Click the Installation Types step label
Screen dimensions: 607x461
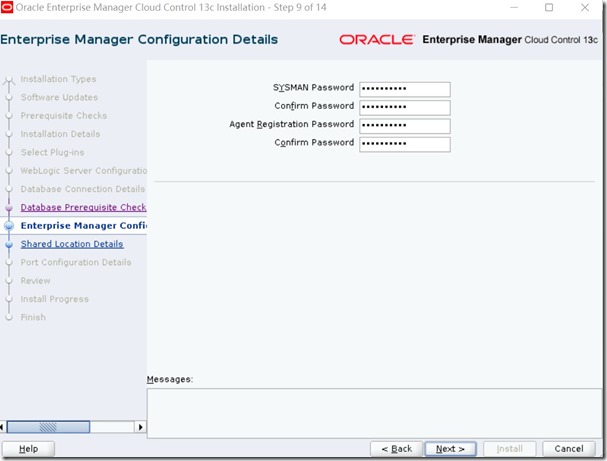58,79
